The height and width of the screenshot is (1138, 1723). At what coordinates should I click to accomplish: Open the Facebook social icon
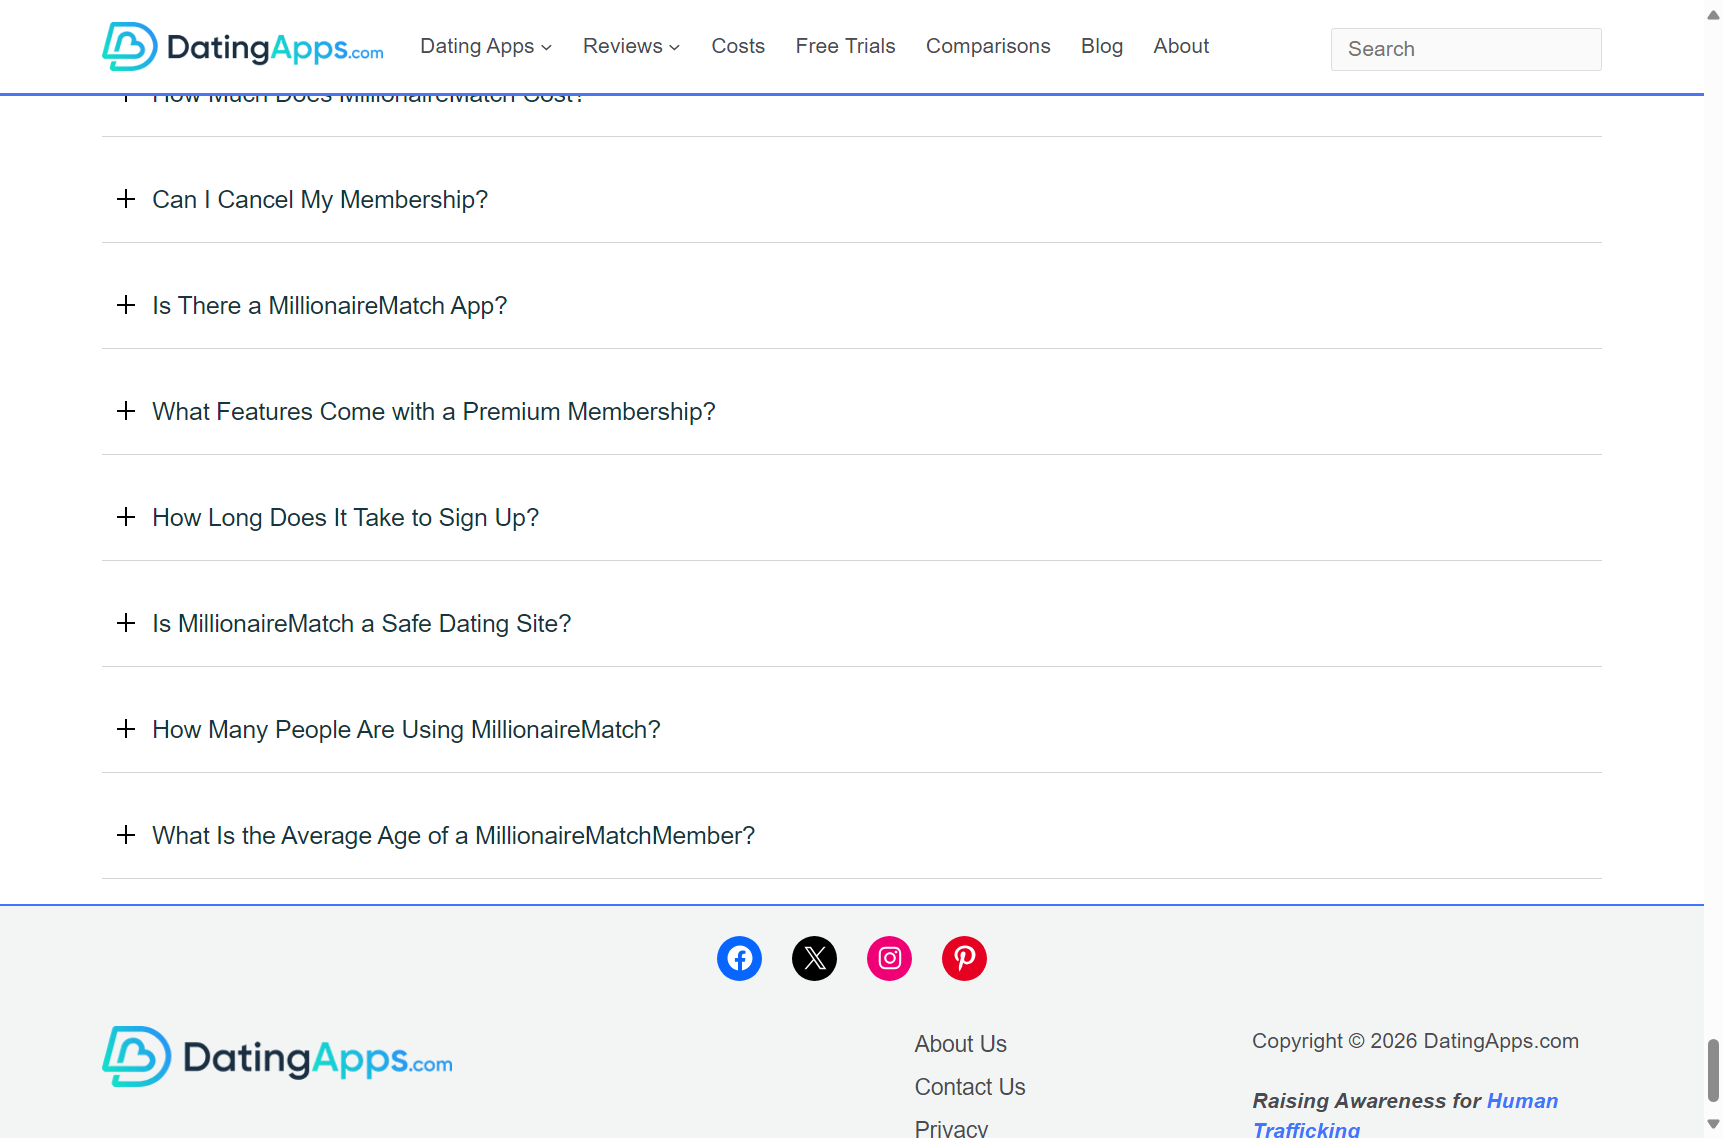click(739, 958)
